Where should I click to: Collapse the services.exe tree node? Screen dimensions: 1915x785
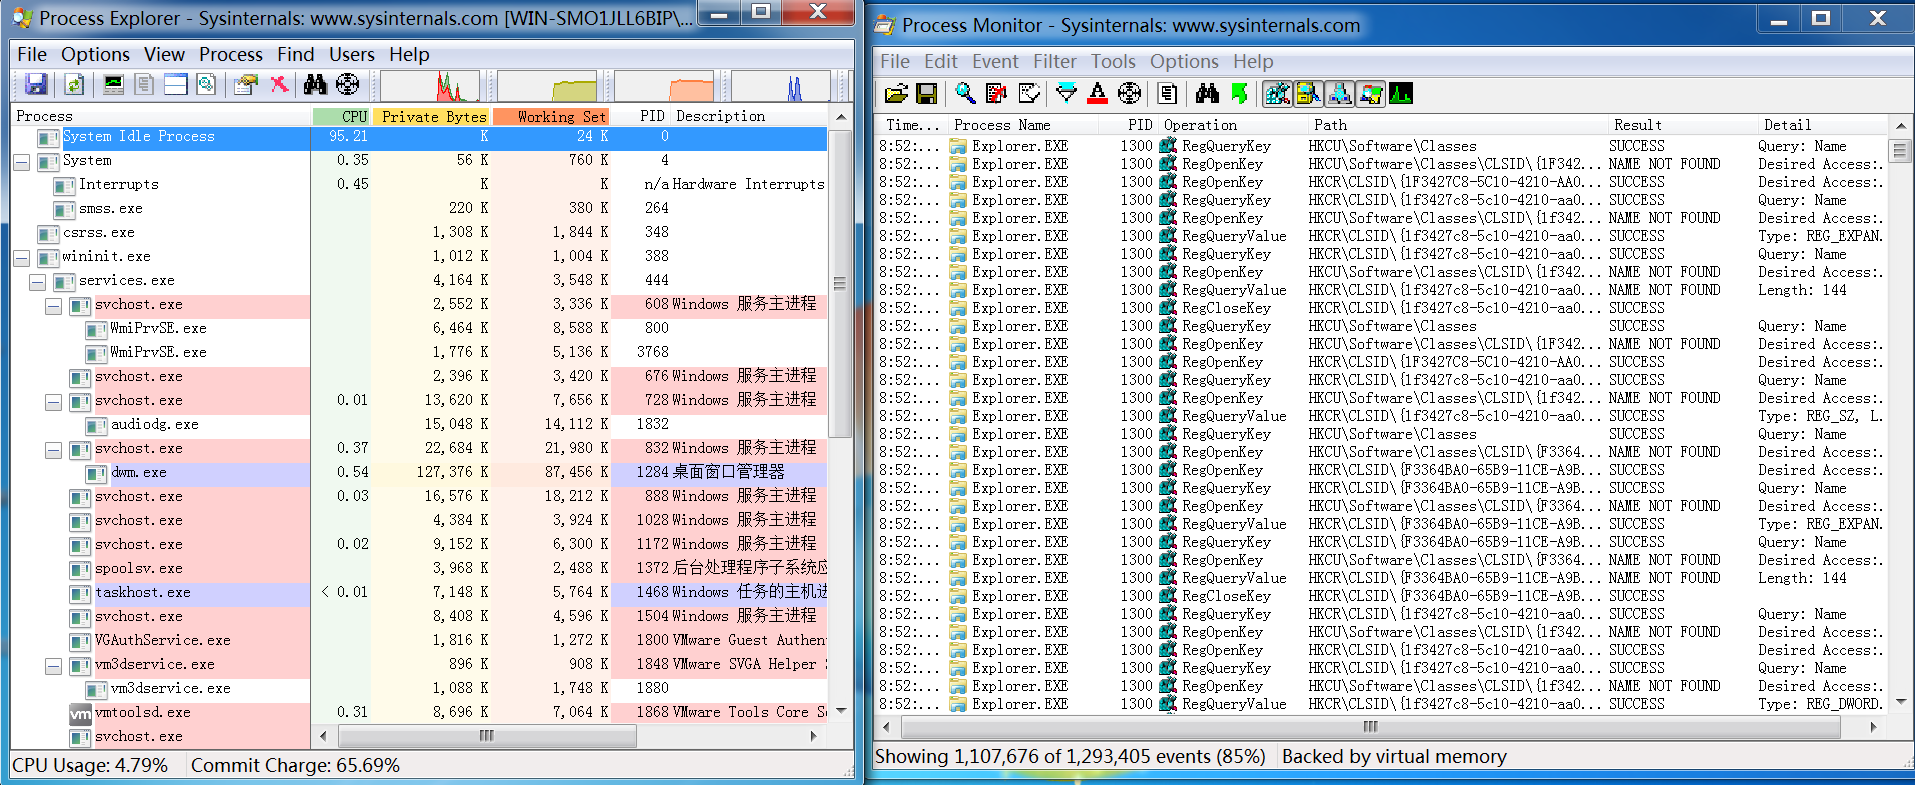coord(37,282)
